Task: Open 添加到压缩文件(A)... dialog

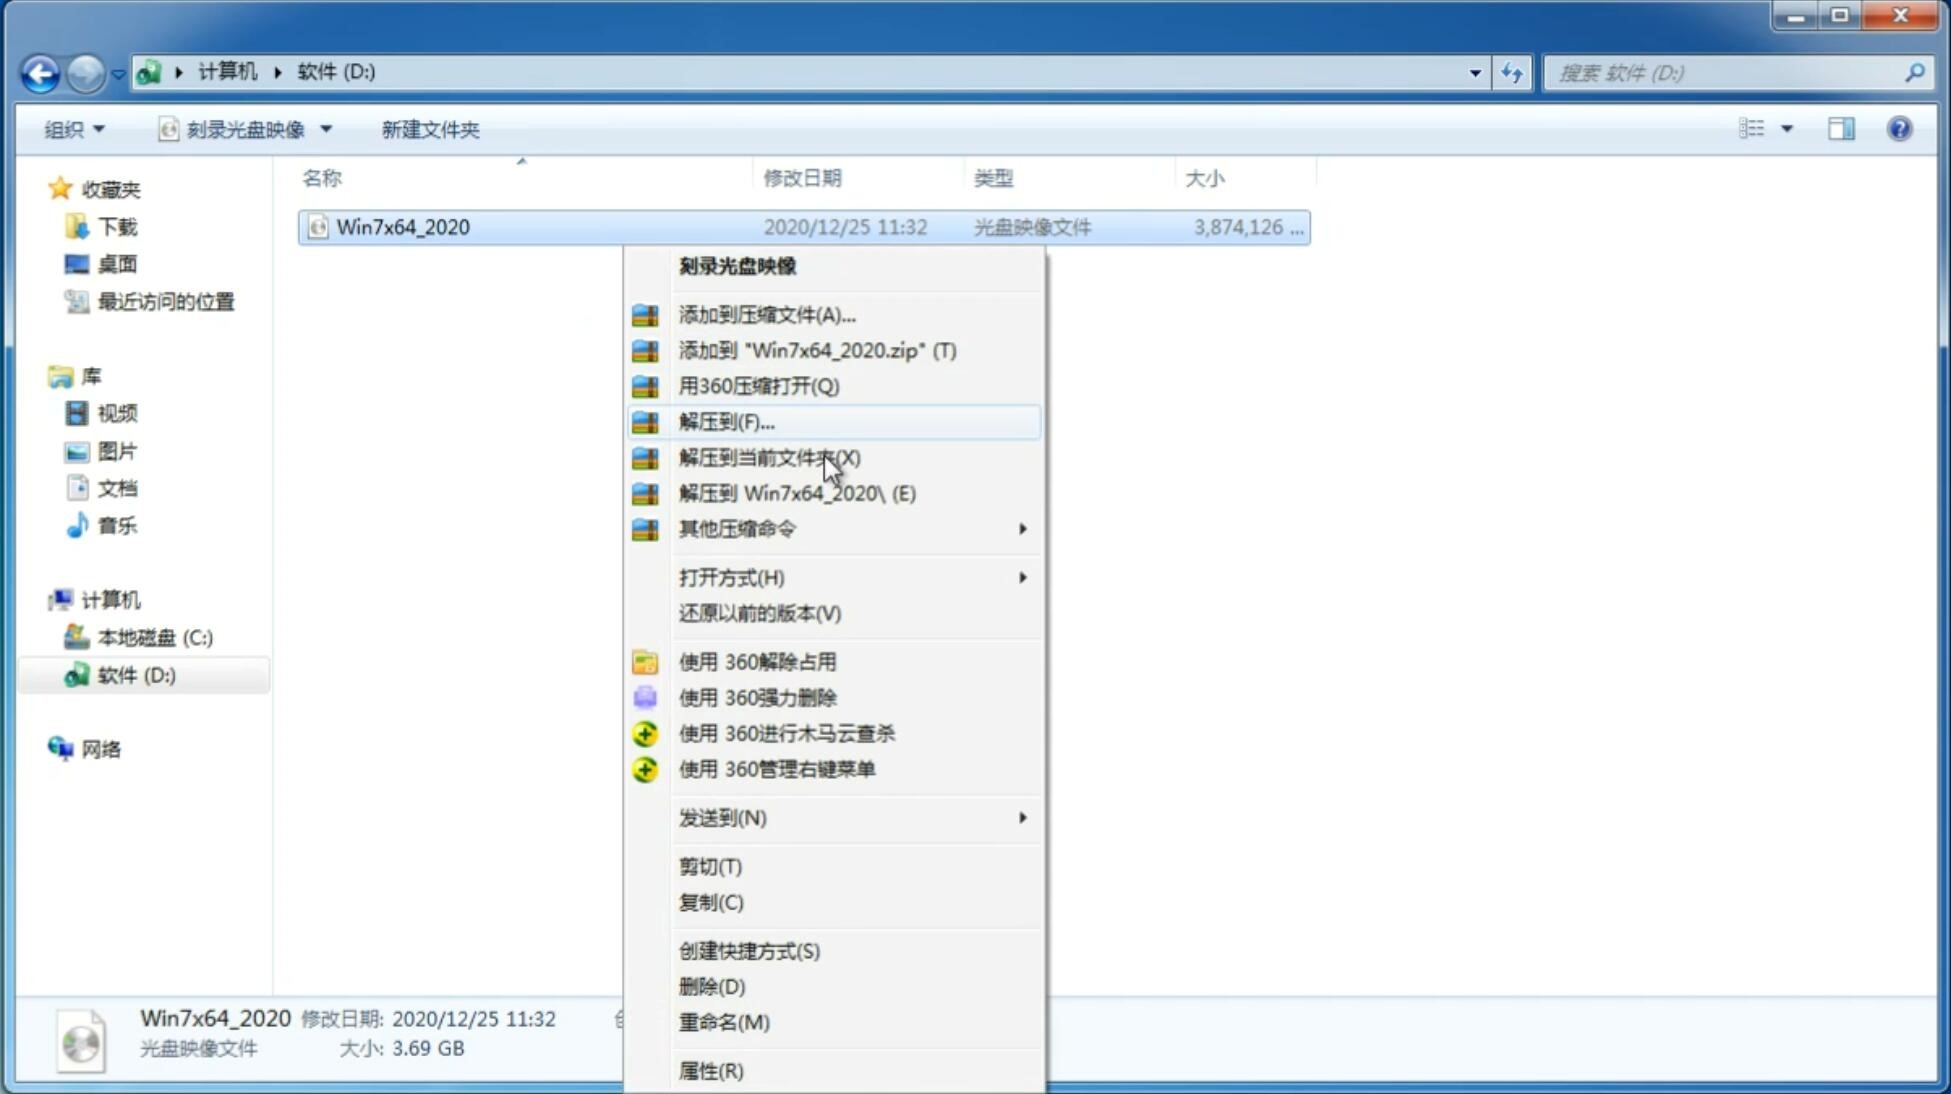Action: point(766,314)
